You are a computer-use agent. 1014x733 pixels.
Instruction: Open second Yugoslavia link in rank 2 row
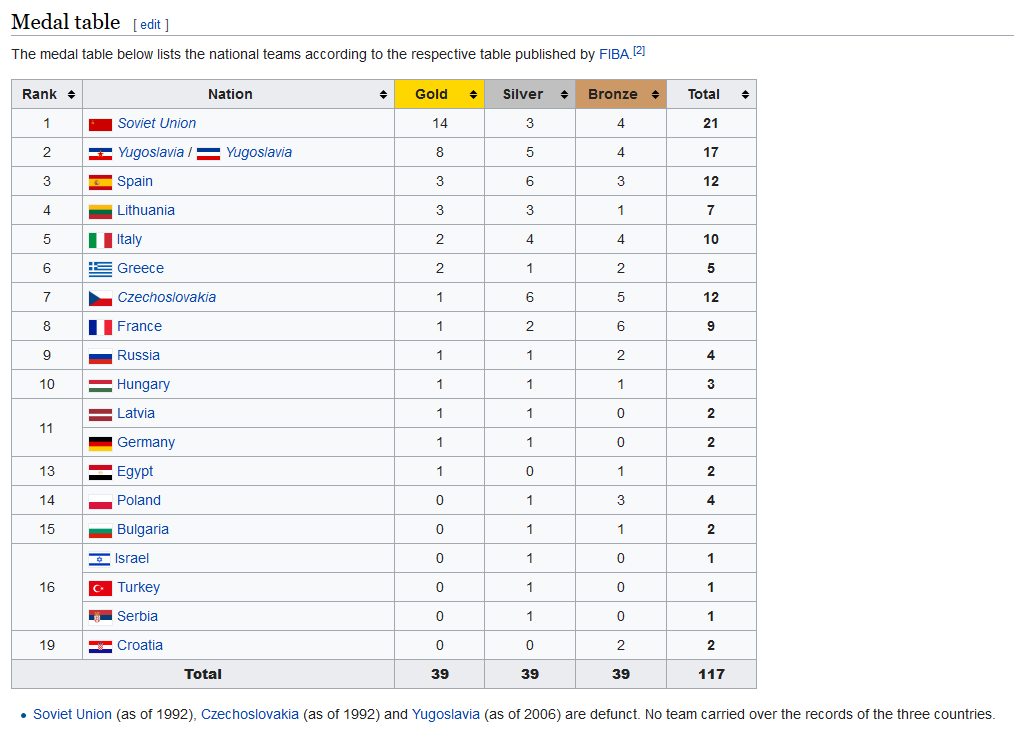259,153
